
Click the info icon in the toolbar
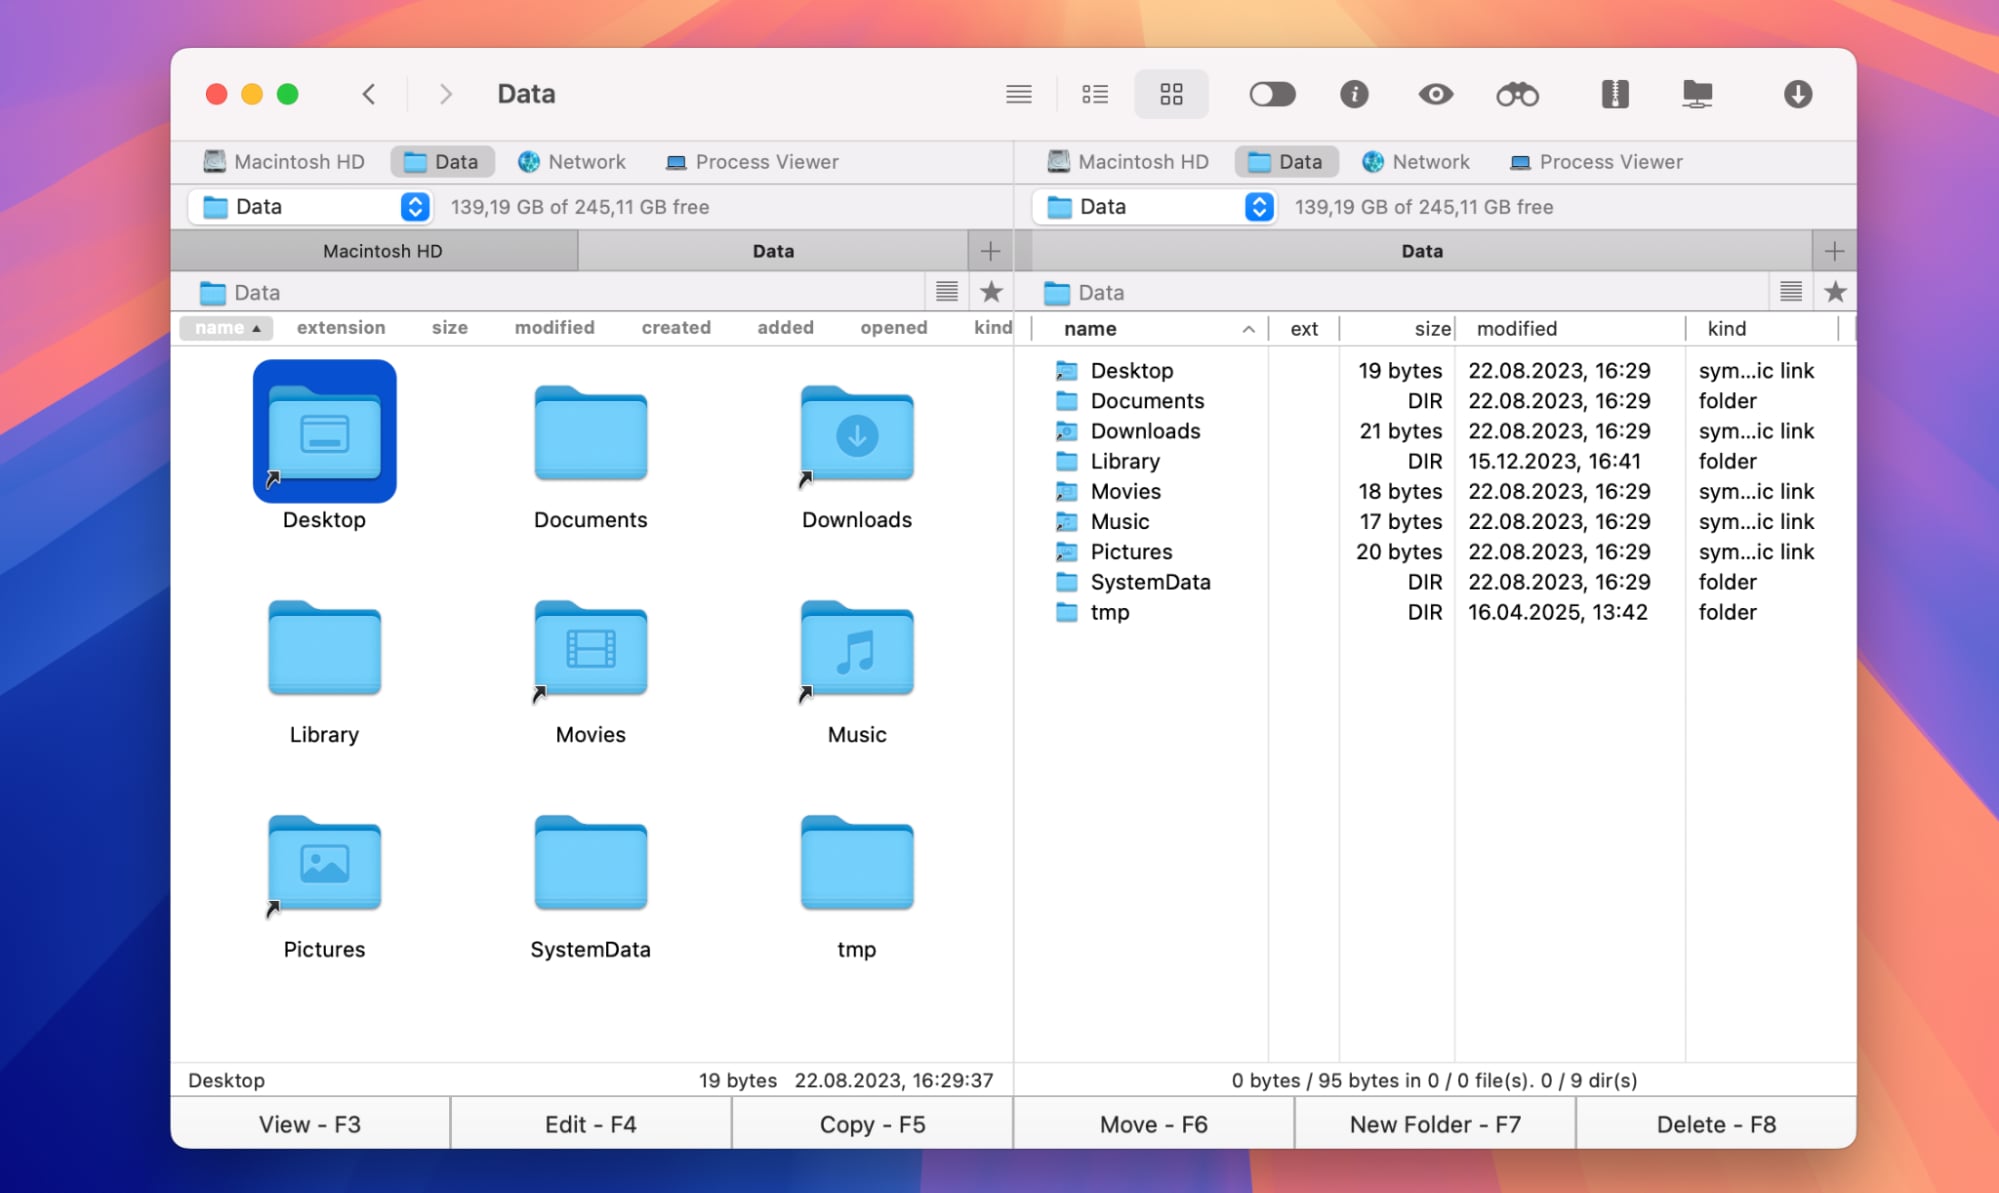[x=1355, y=94]
